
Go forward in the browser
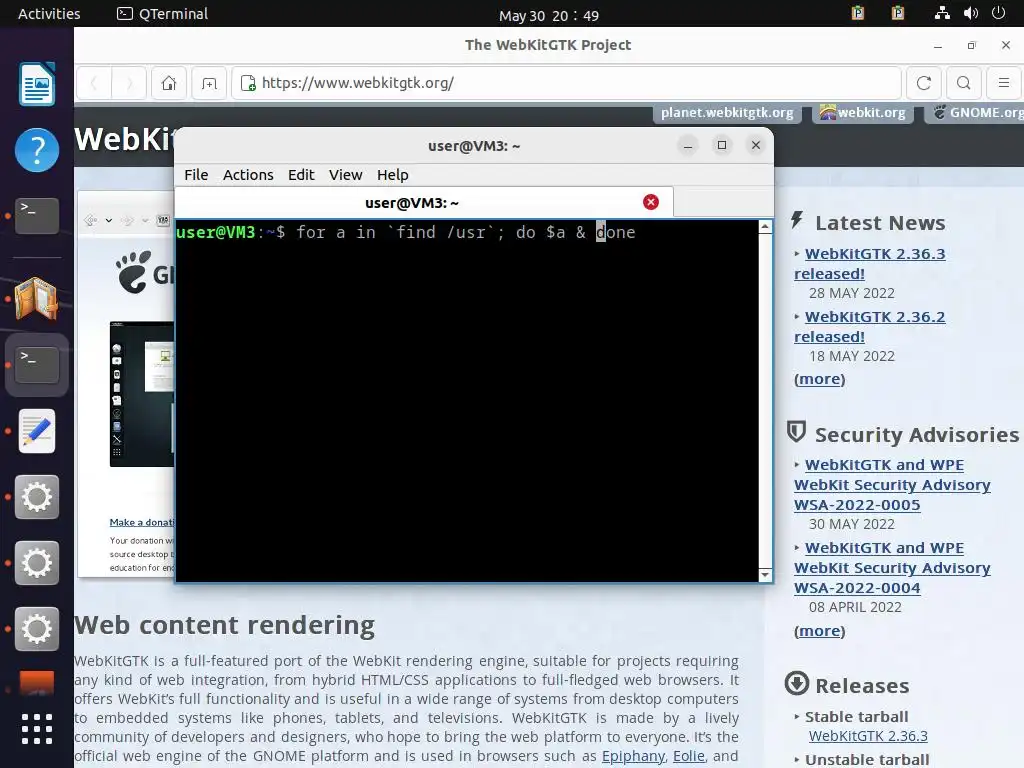(129, 83)
